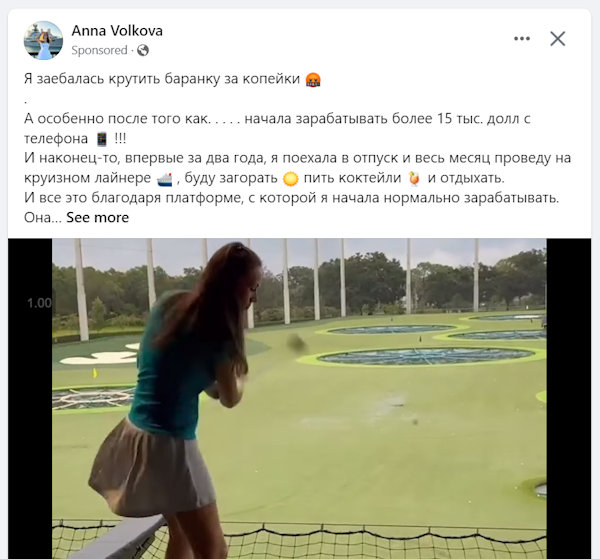Open the three-dot post options menu

(522, 38)
